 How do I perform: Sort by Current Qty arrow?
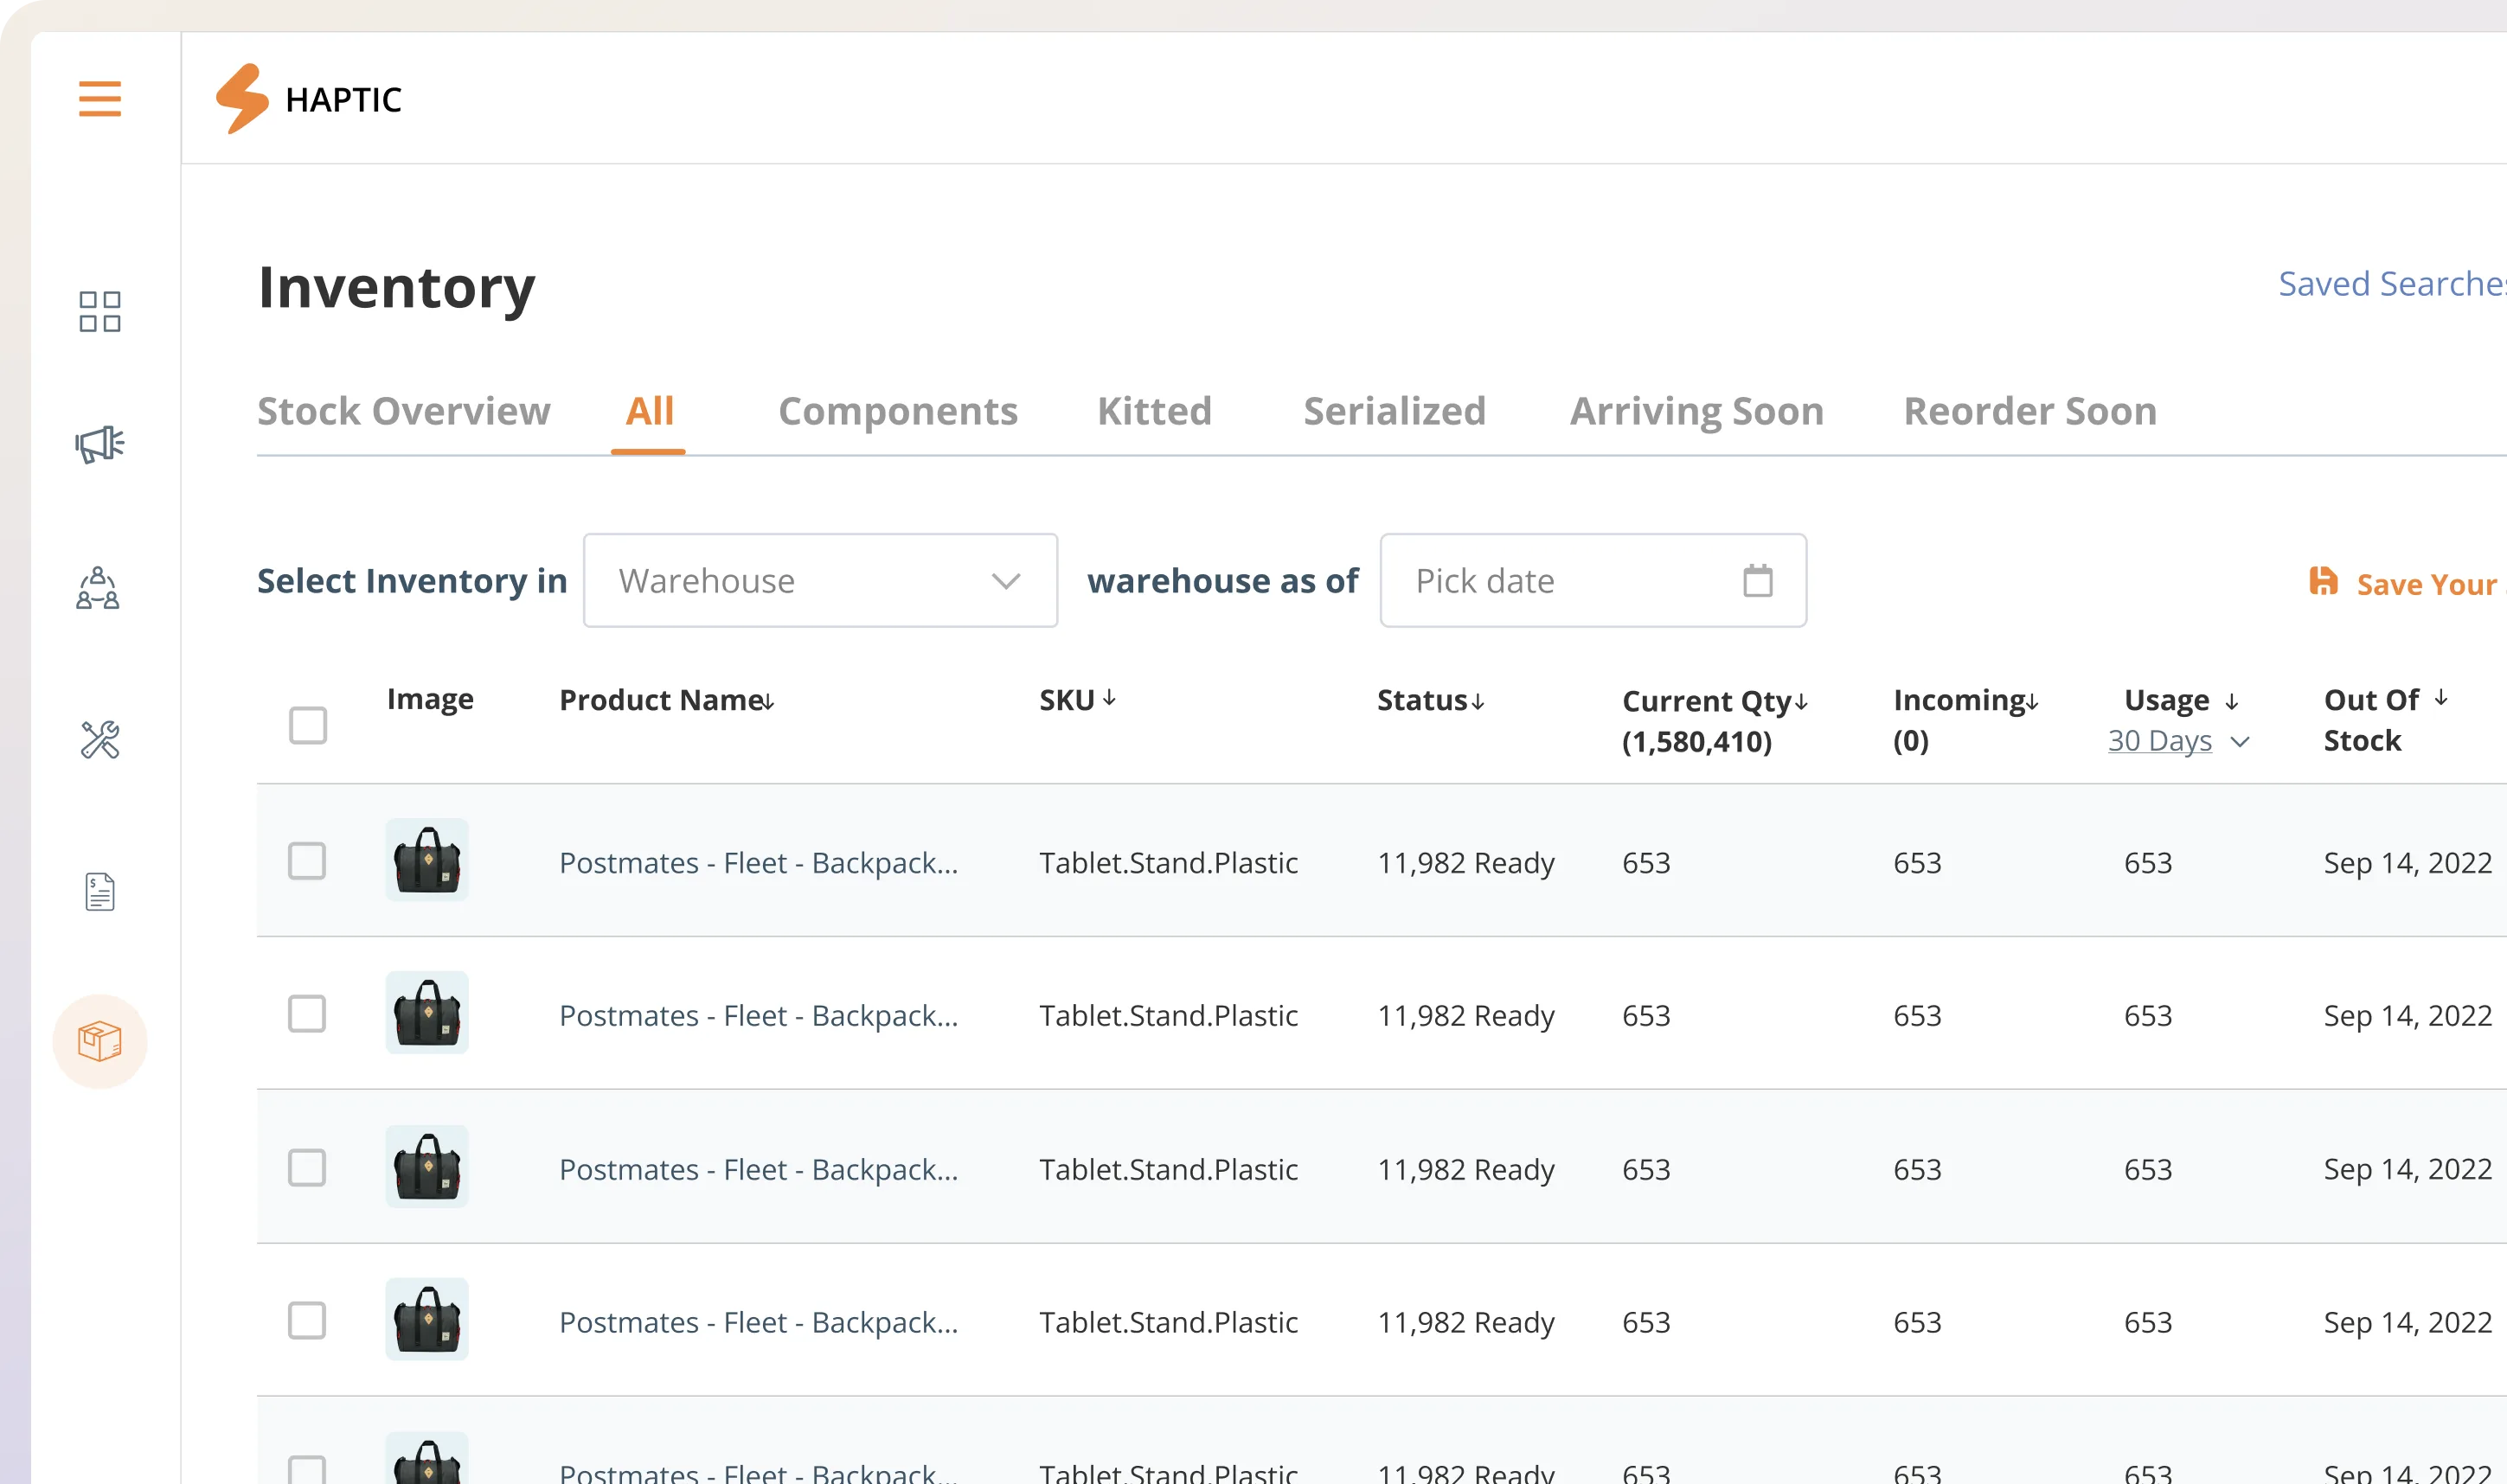point(1801,702)
